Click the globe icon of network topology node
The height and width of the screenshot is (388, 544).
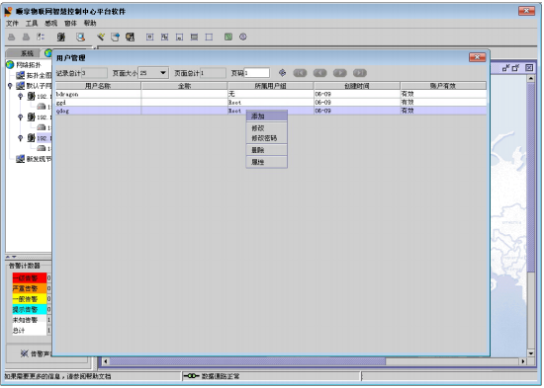10,65
